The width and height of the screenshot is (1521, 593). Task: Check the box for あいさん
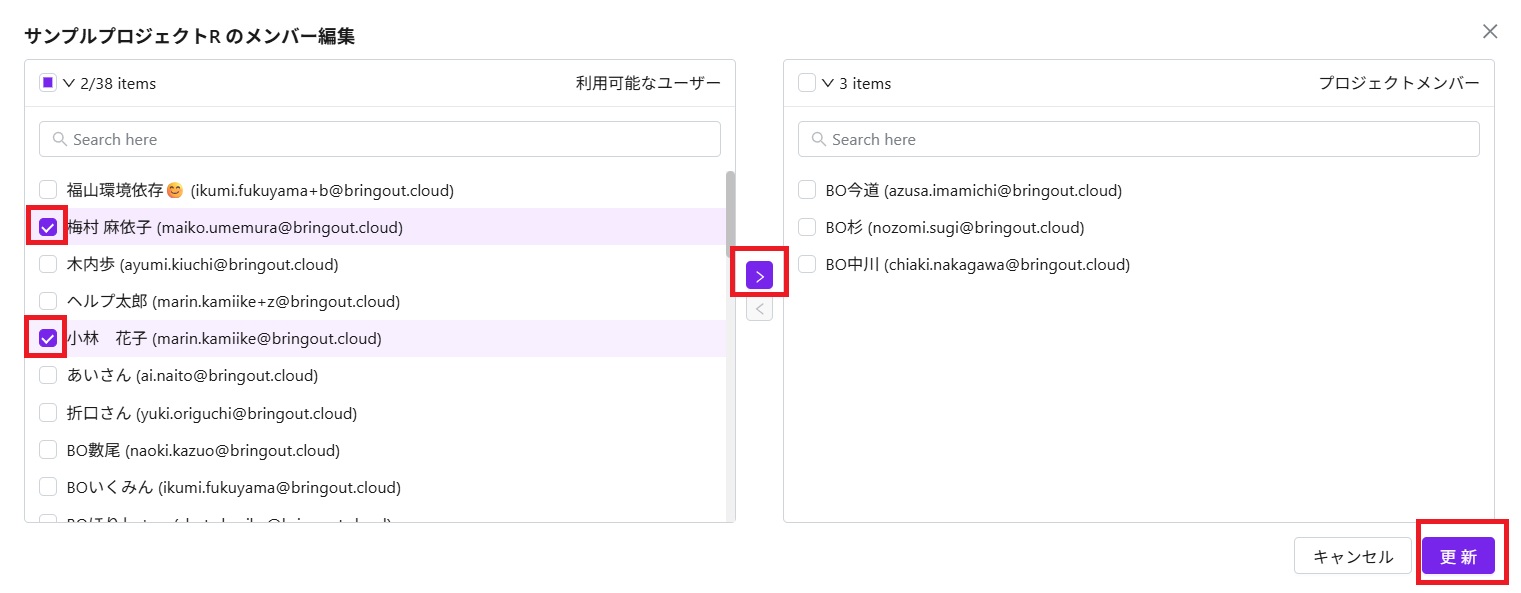tap(48, 375)
